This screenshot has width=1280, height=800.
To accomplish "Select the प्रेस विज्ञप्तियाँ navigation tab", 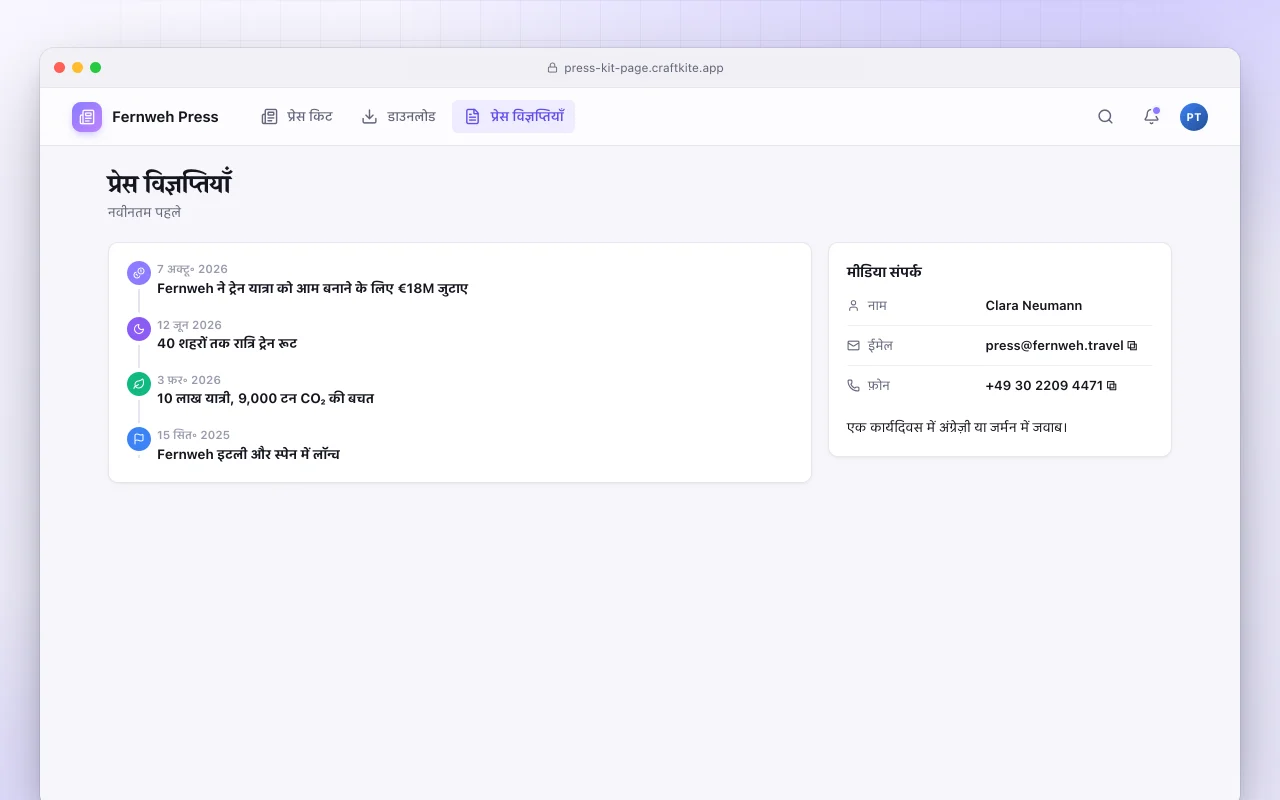I will 513,117.
